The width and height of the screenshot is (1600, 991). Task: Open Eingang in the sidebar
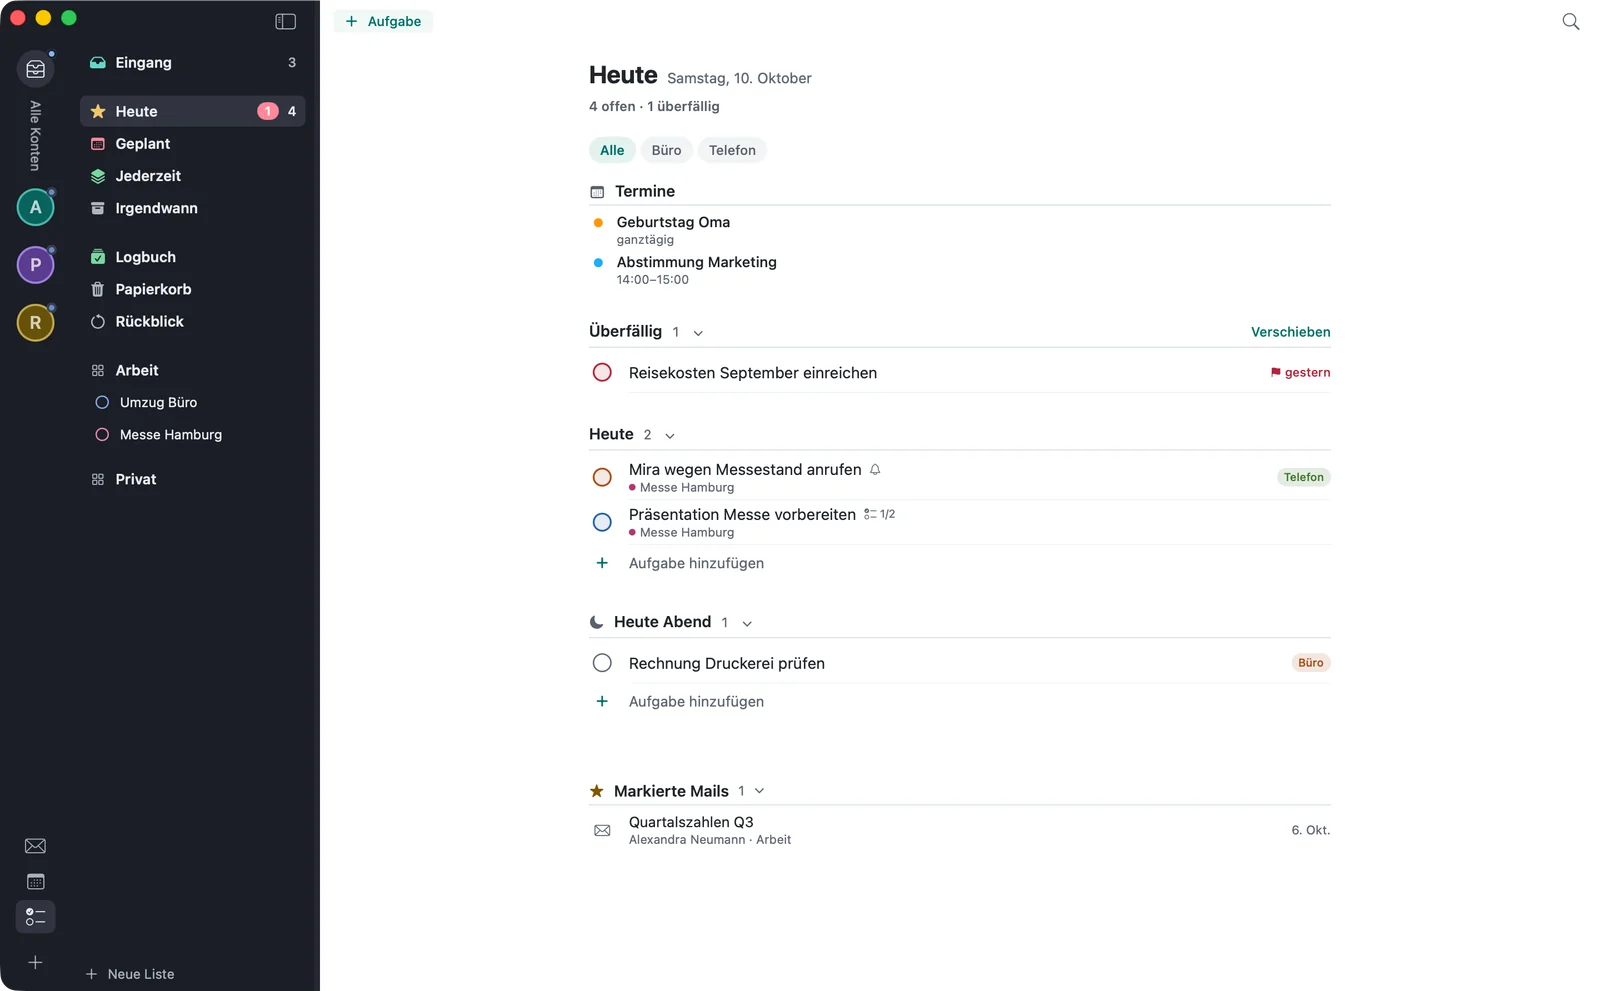tap(192, 62)
